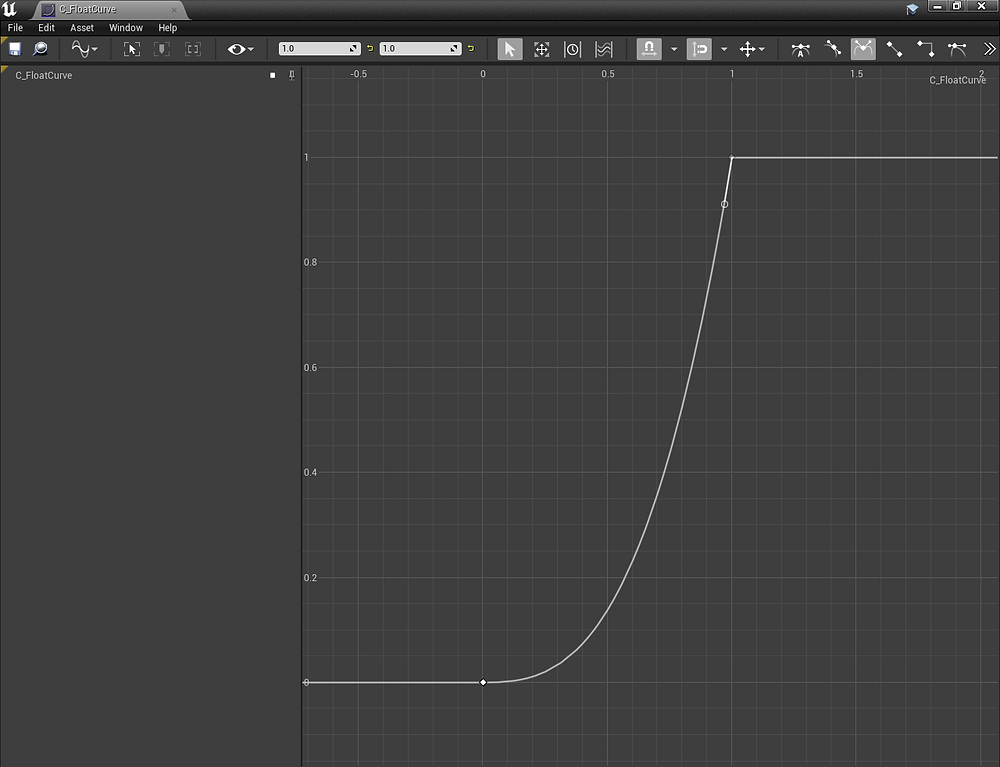Reset snap value using yellow undo arrow
Image resolution: width=1000 pixels, height=767 pixels.
(x=369, y=48)
